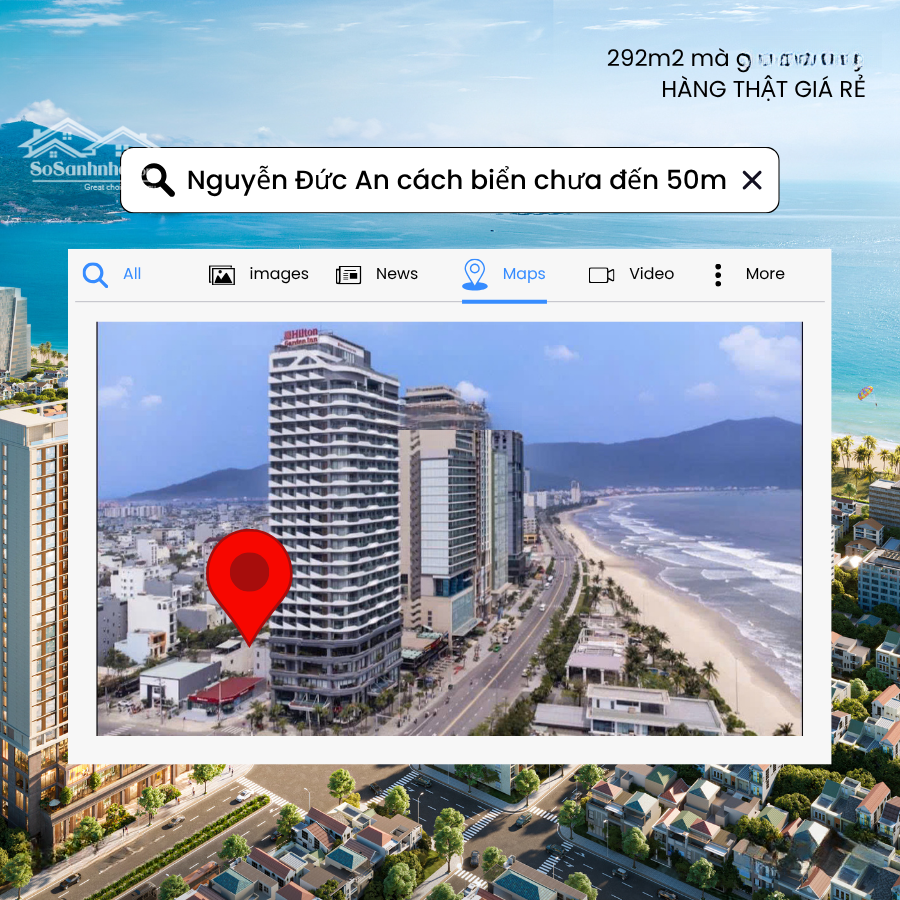Expand the three-dot More icon

[717, 275]
